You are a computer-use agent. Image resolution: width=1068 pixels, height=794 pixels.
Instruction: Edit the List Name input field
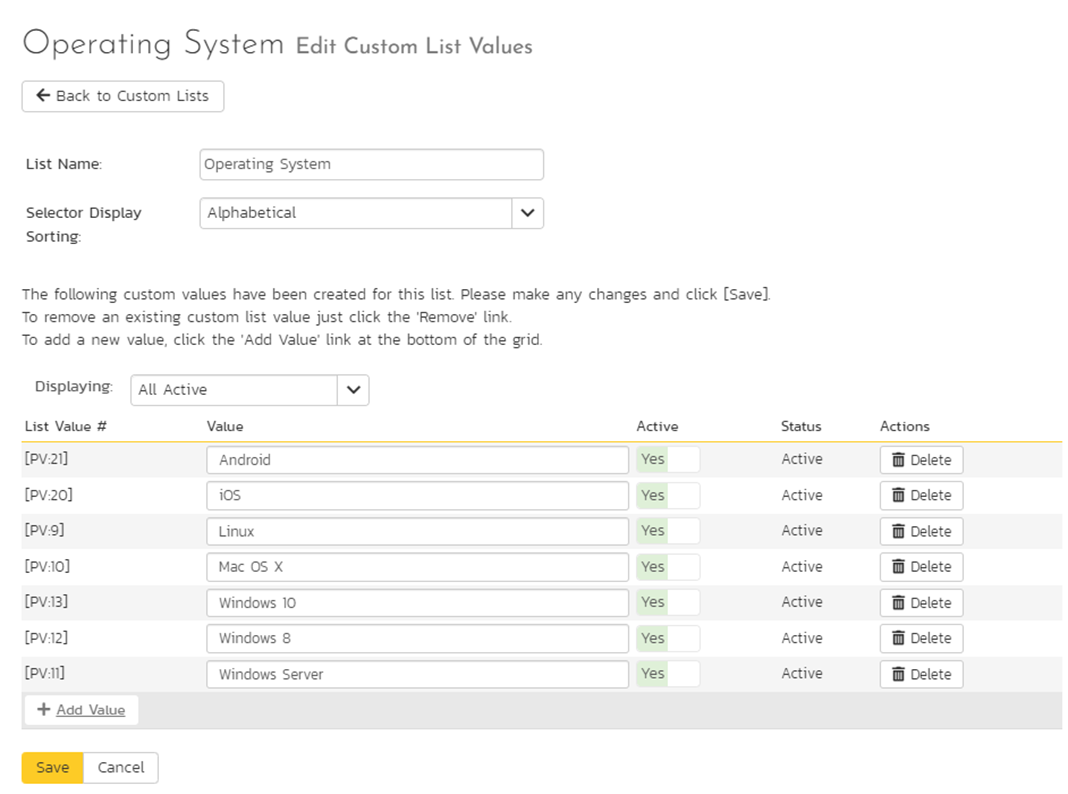pyautogui.click(x=371, y=164)
